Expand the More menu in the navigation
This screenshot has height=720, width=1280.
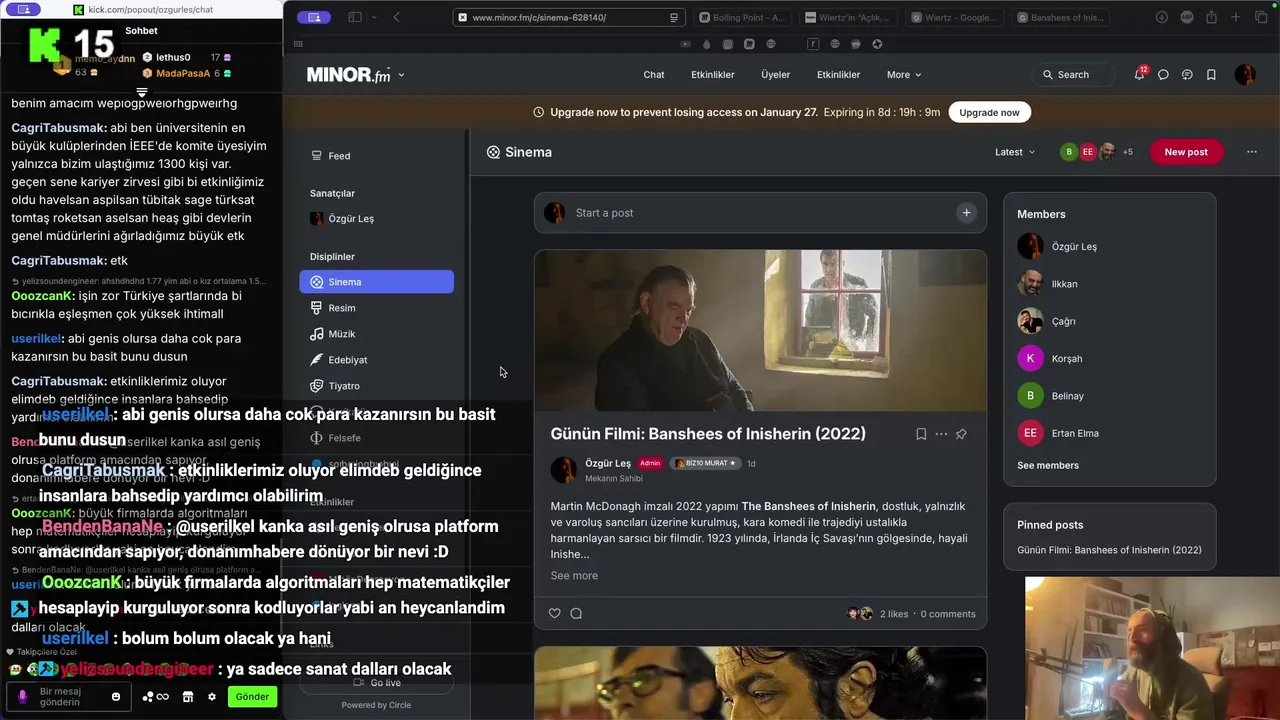[x=904, y=75]
